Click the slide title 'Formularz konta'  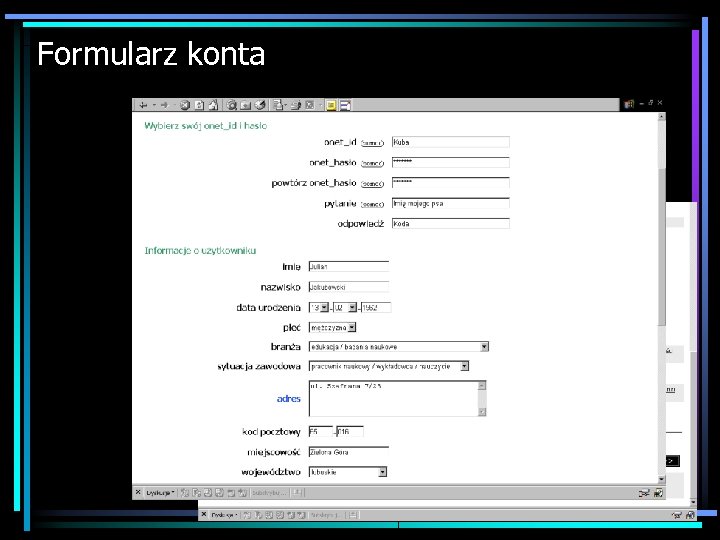coord(151,54)
